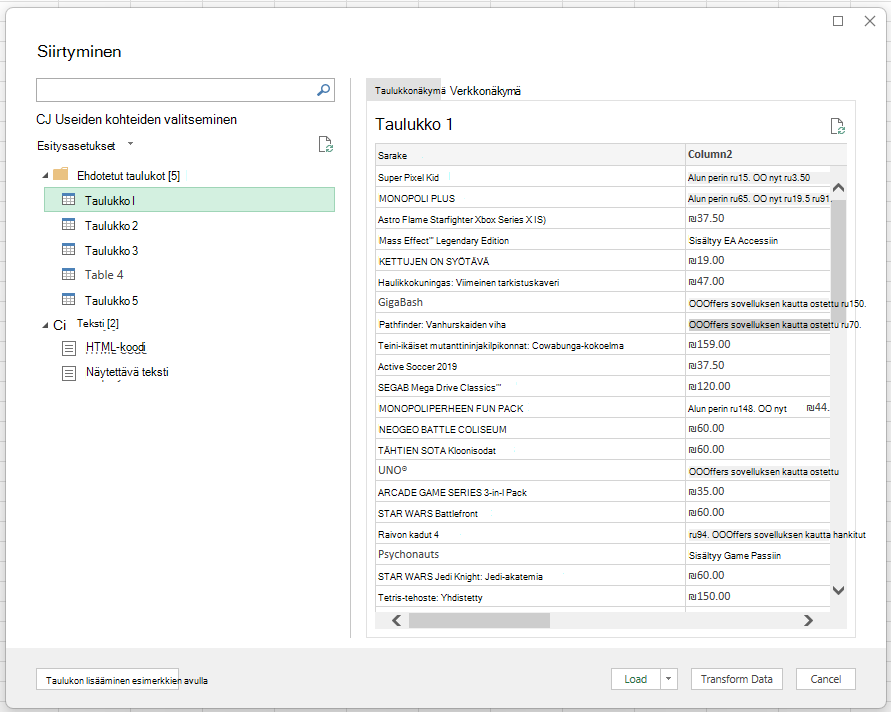Click the ₪150.00 price cell
The width and height of the screenshot is (891, 712).
[x=758, y=597]
